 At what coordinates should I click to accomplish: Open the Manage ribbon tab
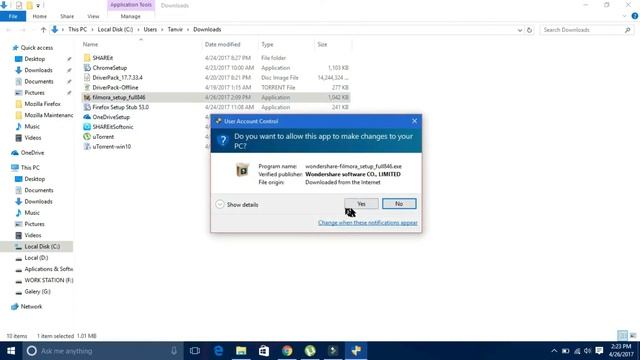tap(131, 16)
